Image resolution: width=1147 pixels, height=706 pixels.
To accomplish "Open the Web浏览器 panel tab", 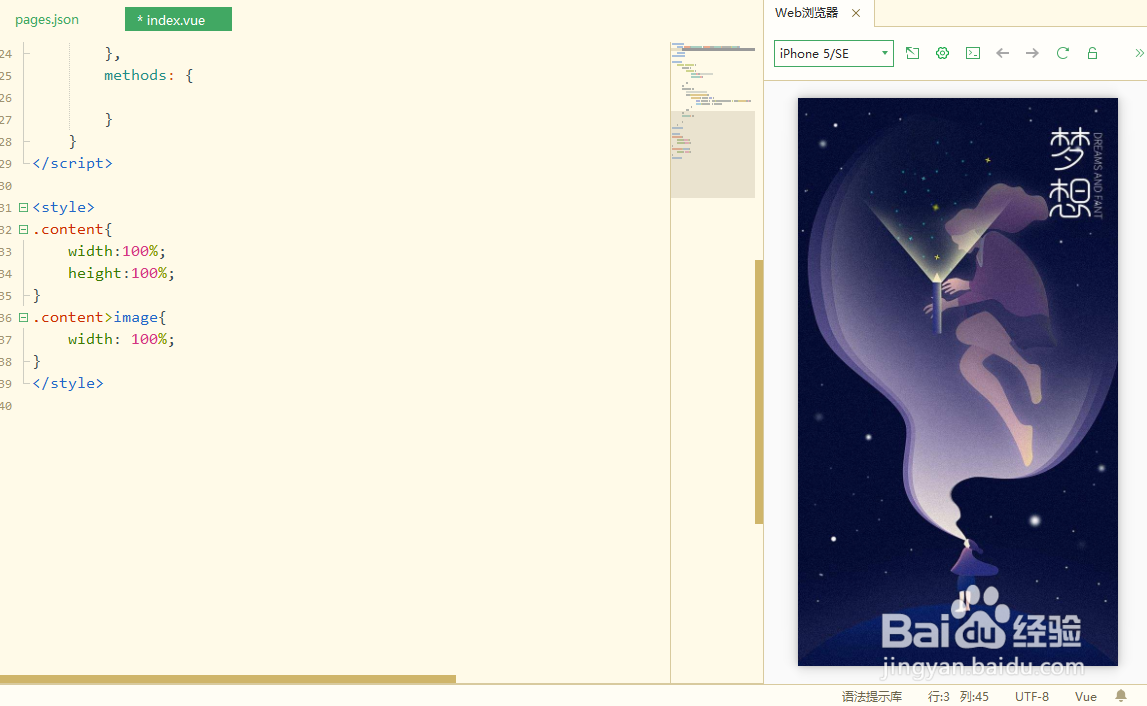I will 806,12.
